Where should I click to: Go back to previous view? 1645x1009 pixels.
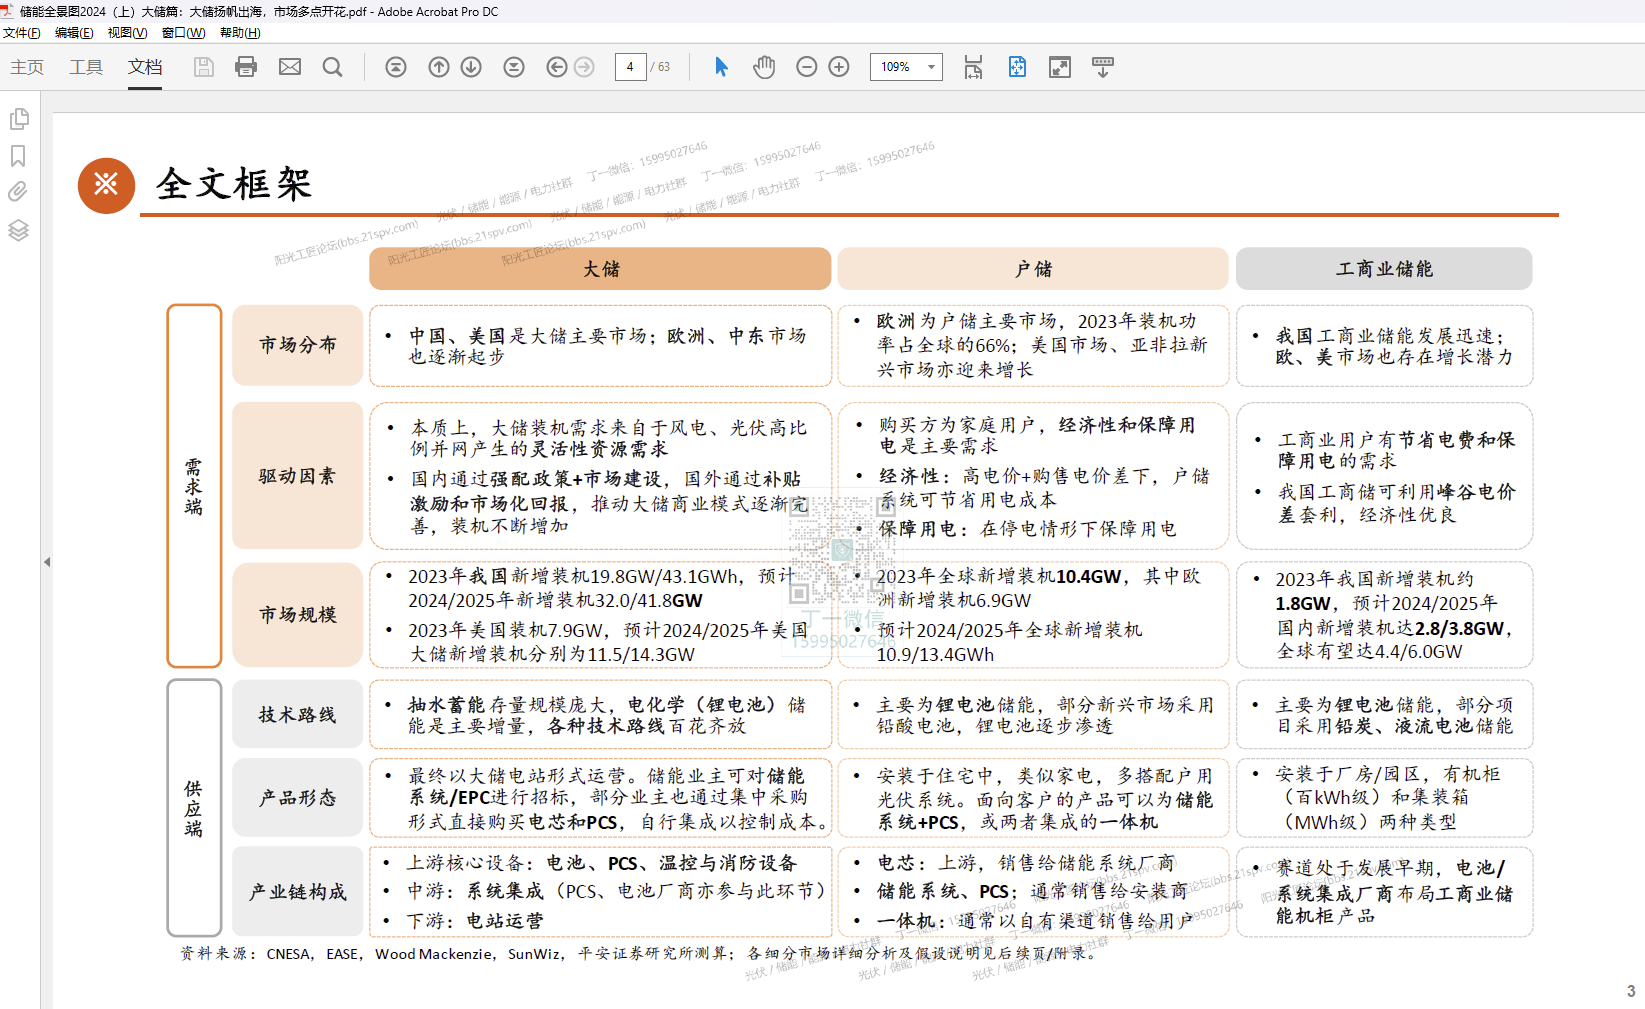tap(557, 67)
